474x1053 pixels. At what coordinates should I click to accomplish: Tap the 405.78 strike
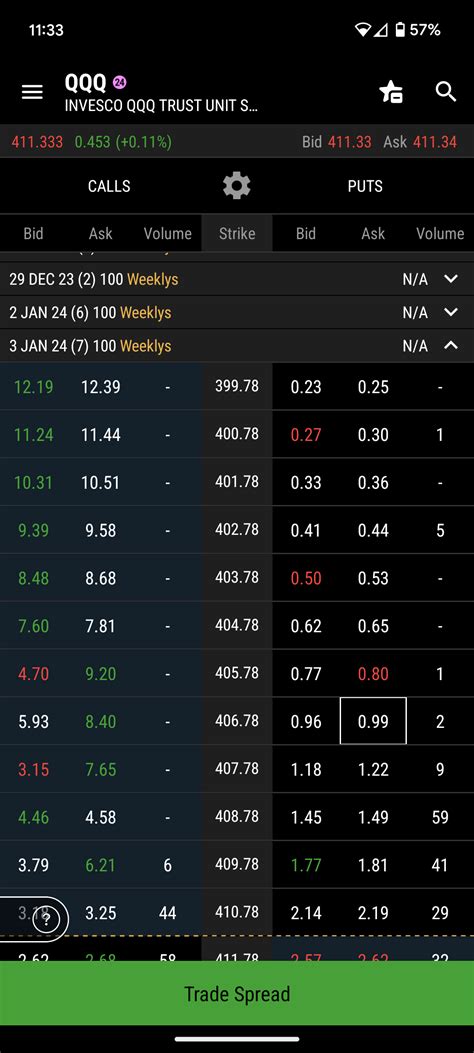[237, 672]
